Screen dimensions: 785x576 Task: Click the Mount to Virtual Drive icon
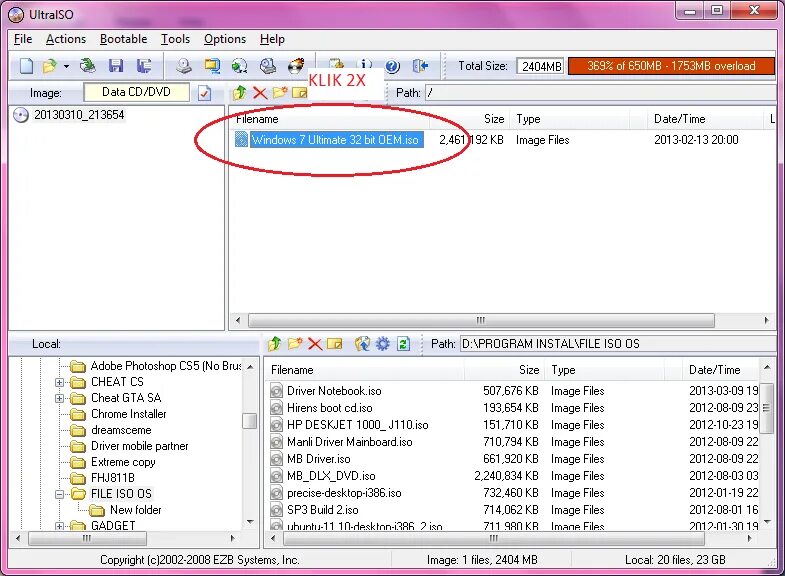(x=268, y=66)
